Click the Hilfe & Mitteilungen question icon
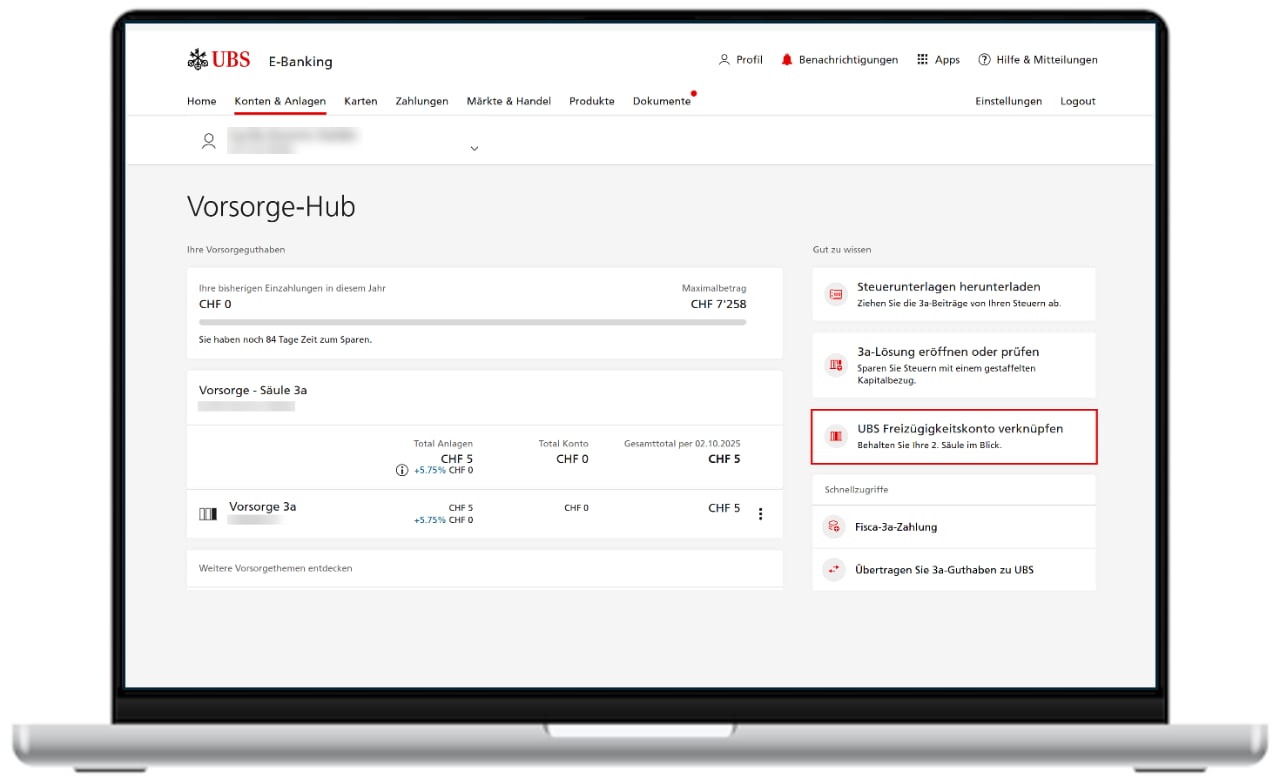Viewport: 1280px width, 784px height. pyautogui.click(x=984, y=60)
